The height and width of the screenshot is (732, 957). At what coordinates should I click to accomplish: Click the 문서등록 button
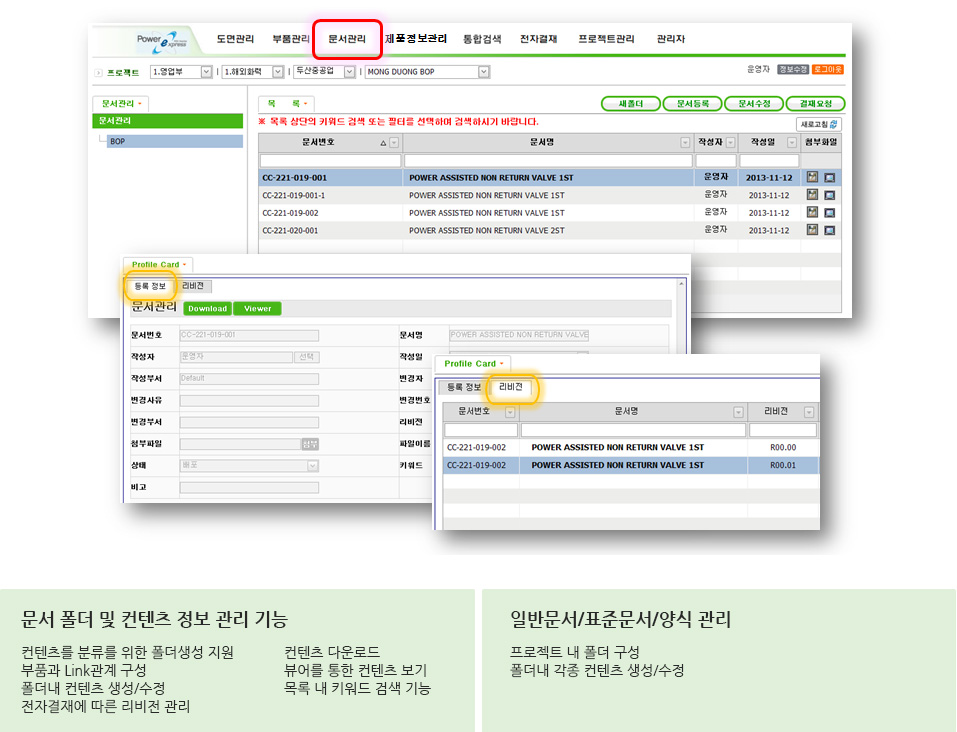tap(693, 104)
